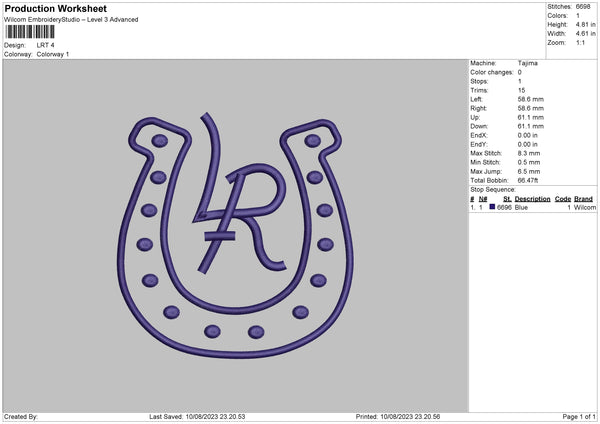
Task: Click the design name LRT 4
Action: click(x=46, y=45)
